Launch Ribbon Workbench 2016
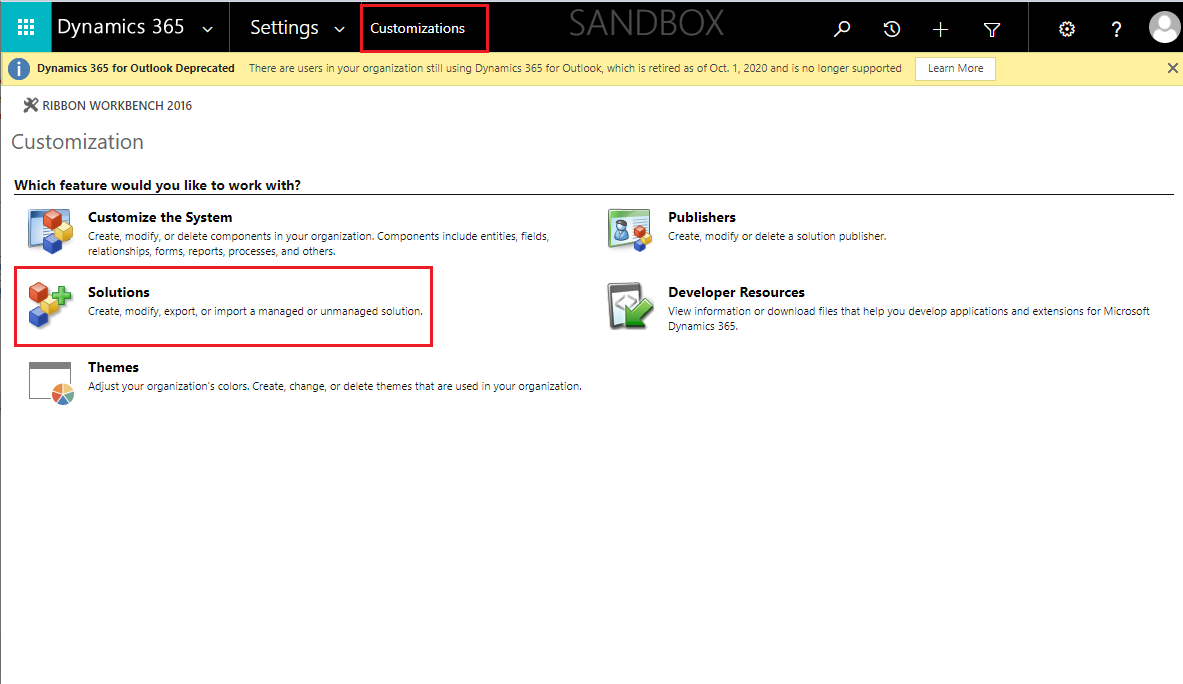This screenshot has width=1183, height=684. point(117,106)
